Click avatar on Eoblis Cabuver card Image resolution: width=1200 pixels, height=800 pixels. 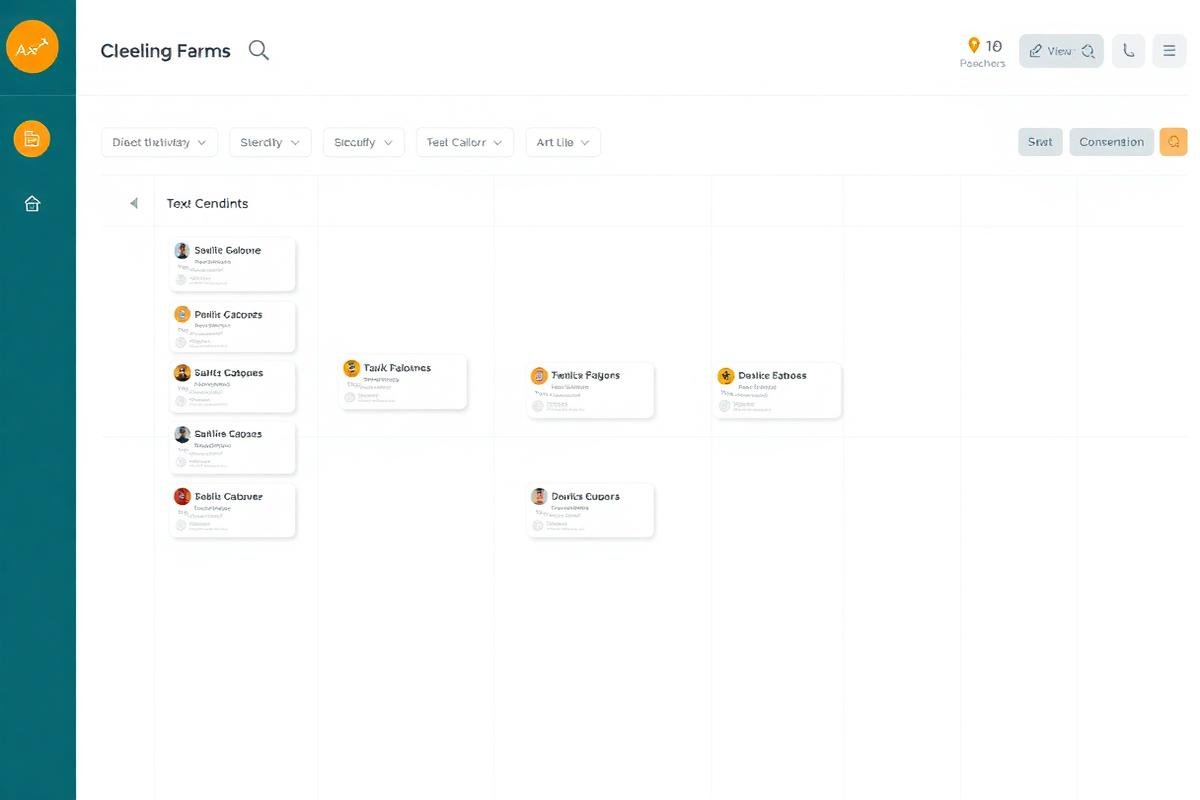coord(182,496)
